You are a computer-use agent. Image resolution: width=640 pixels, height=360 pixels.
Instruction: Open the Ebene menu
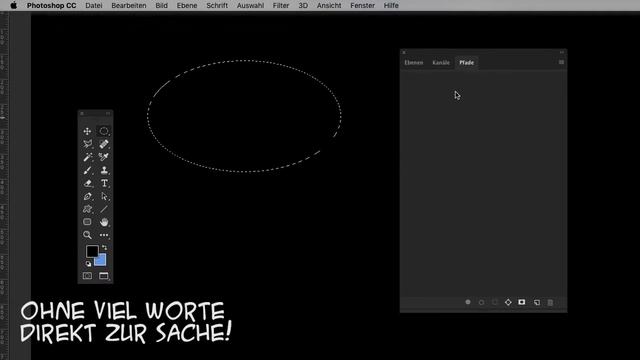click(x=187, y=6)
